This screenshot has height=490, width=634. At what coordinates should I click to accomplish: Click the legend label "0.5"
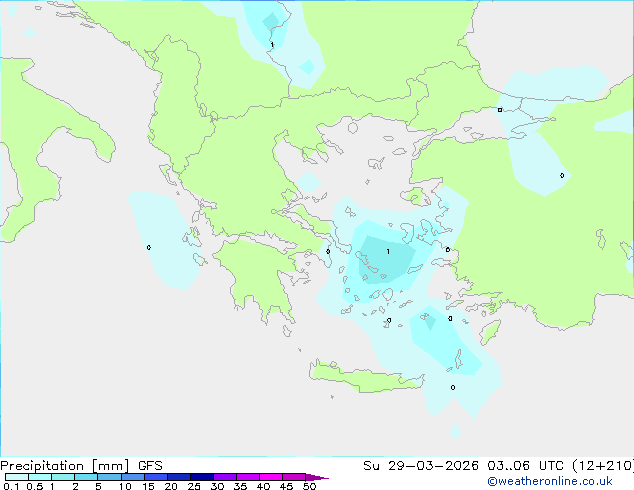point(34,486)
